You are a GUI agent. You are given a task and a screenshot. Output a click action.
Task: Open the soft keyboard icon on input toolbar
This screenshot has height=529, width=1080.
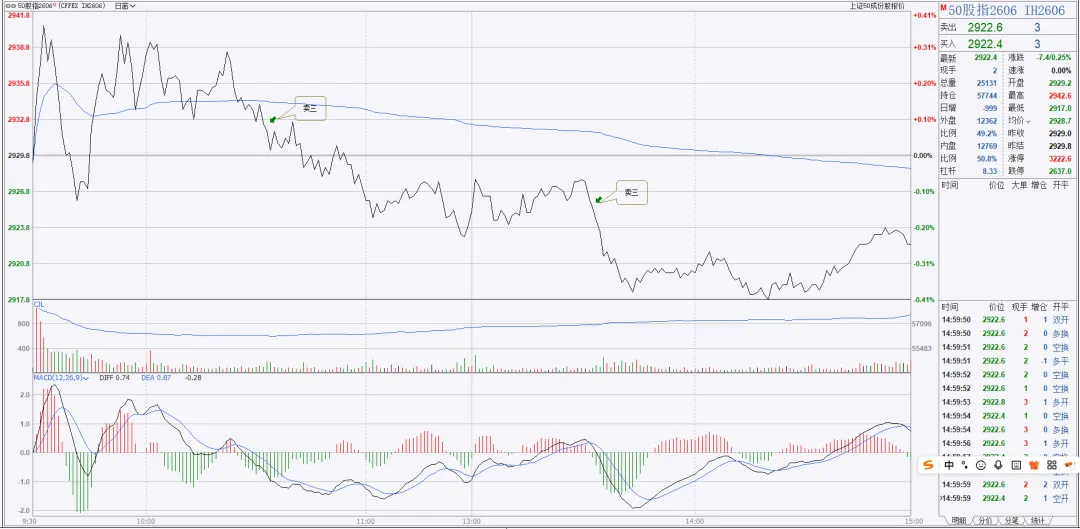(1016, 466)
